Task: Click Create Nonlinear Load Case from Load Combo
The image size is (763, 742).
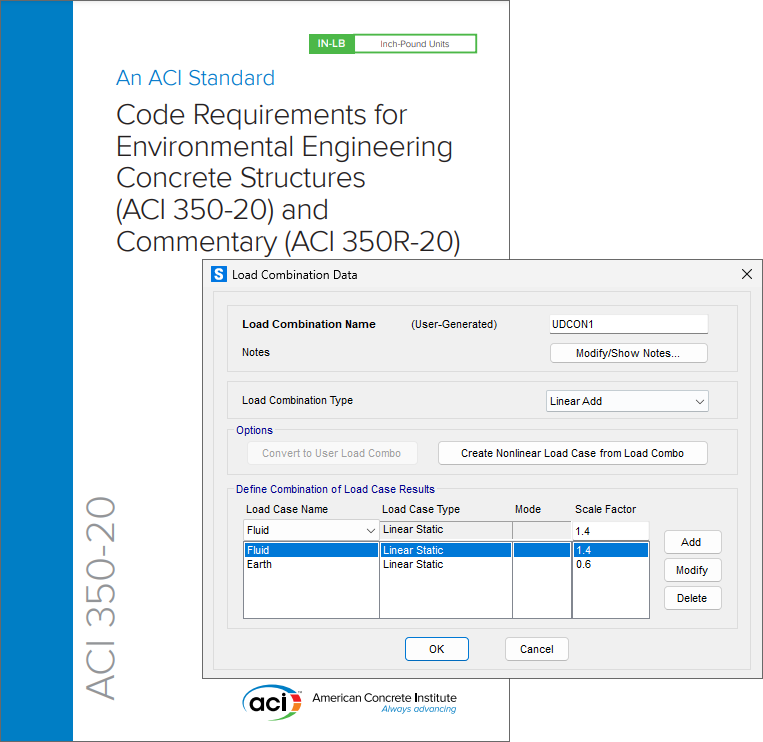Action: point(572,453)
